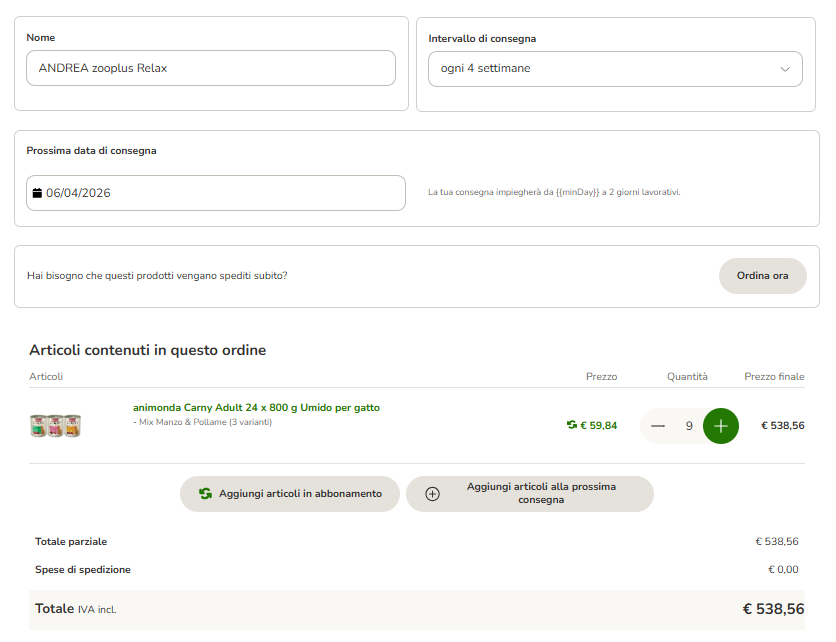Click the 'Prossima data di consegna' label
Screen dimensions: 836x642
[x=91, y=151]
